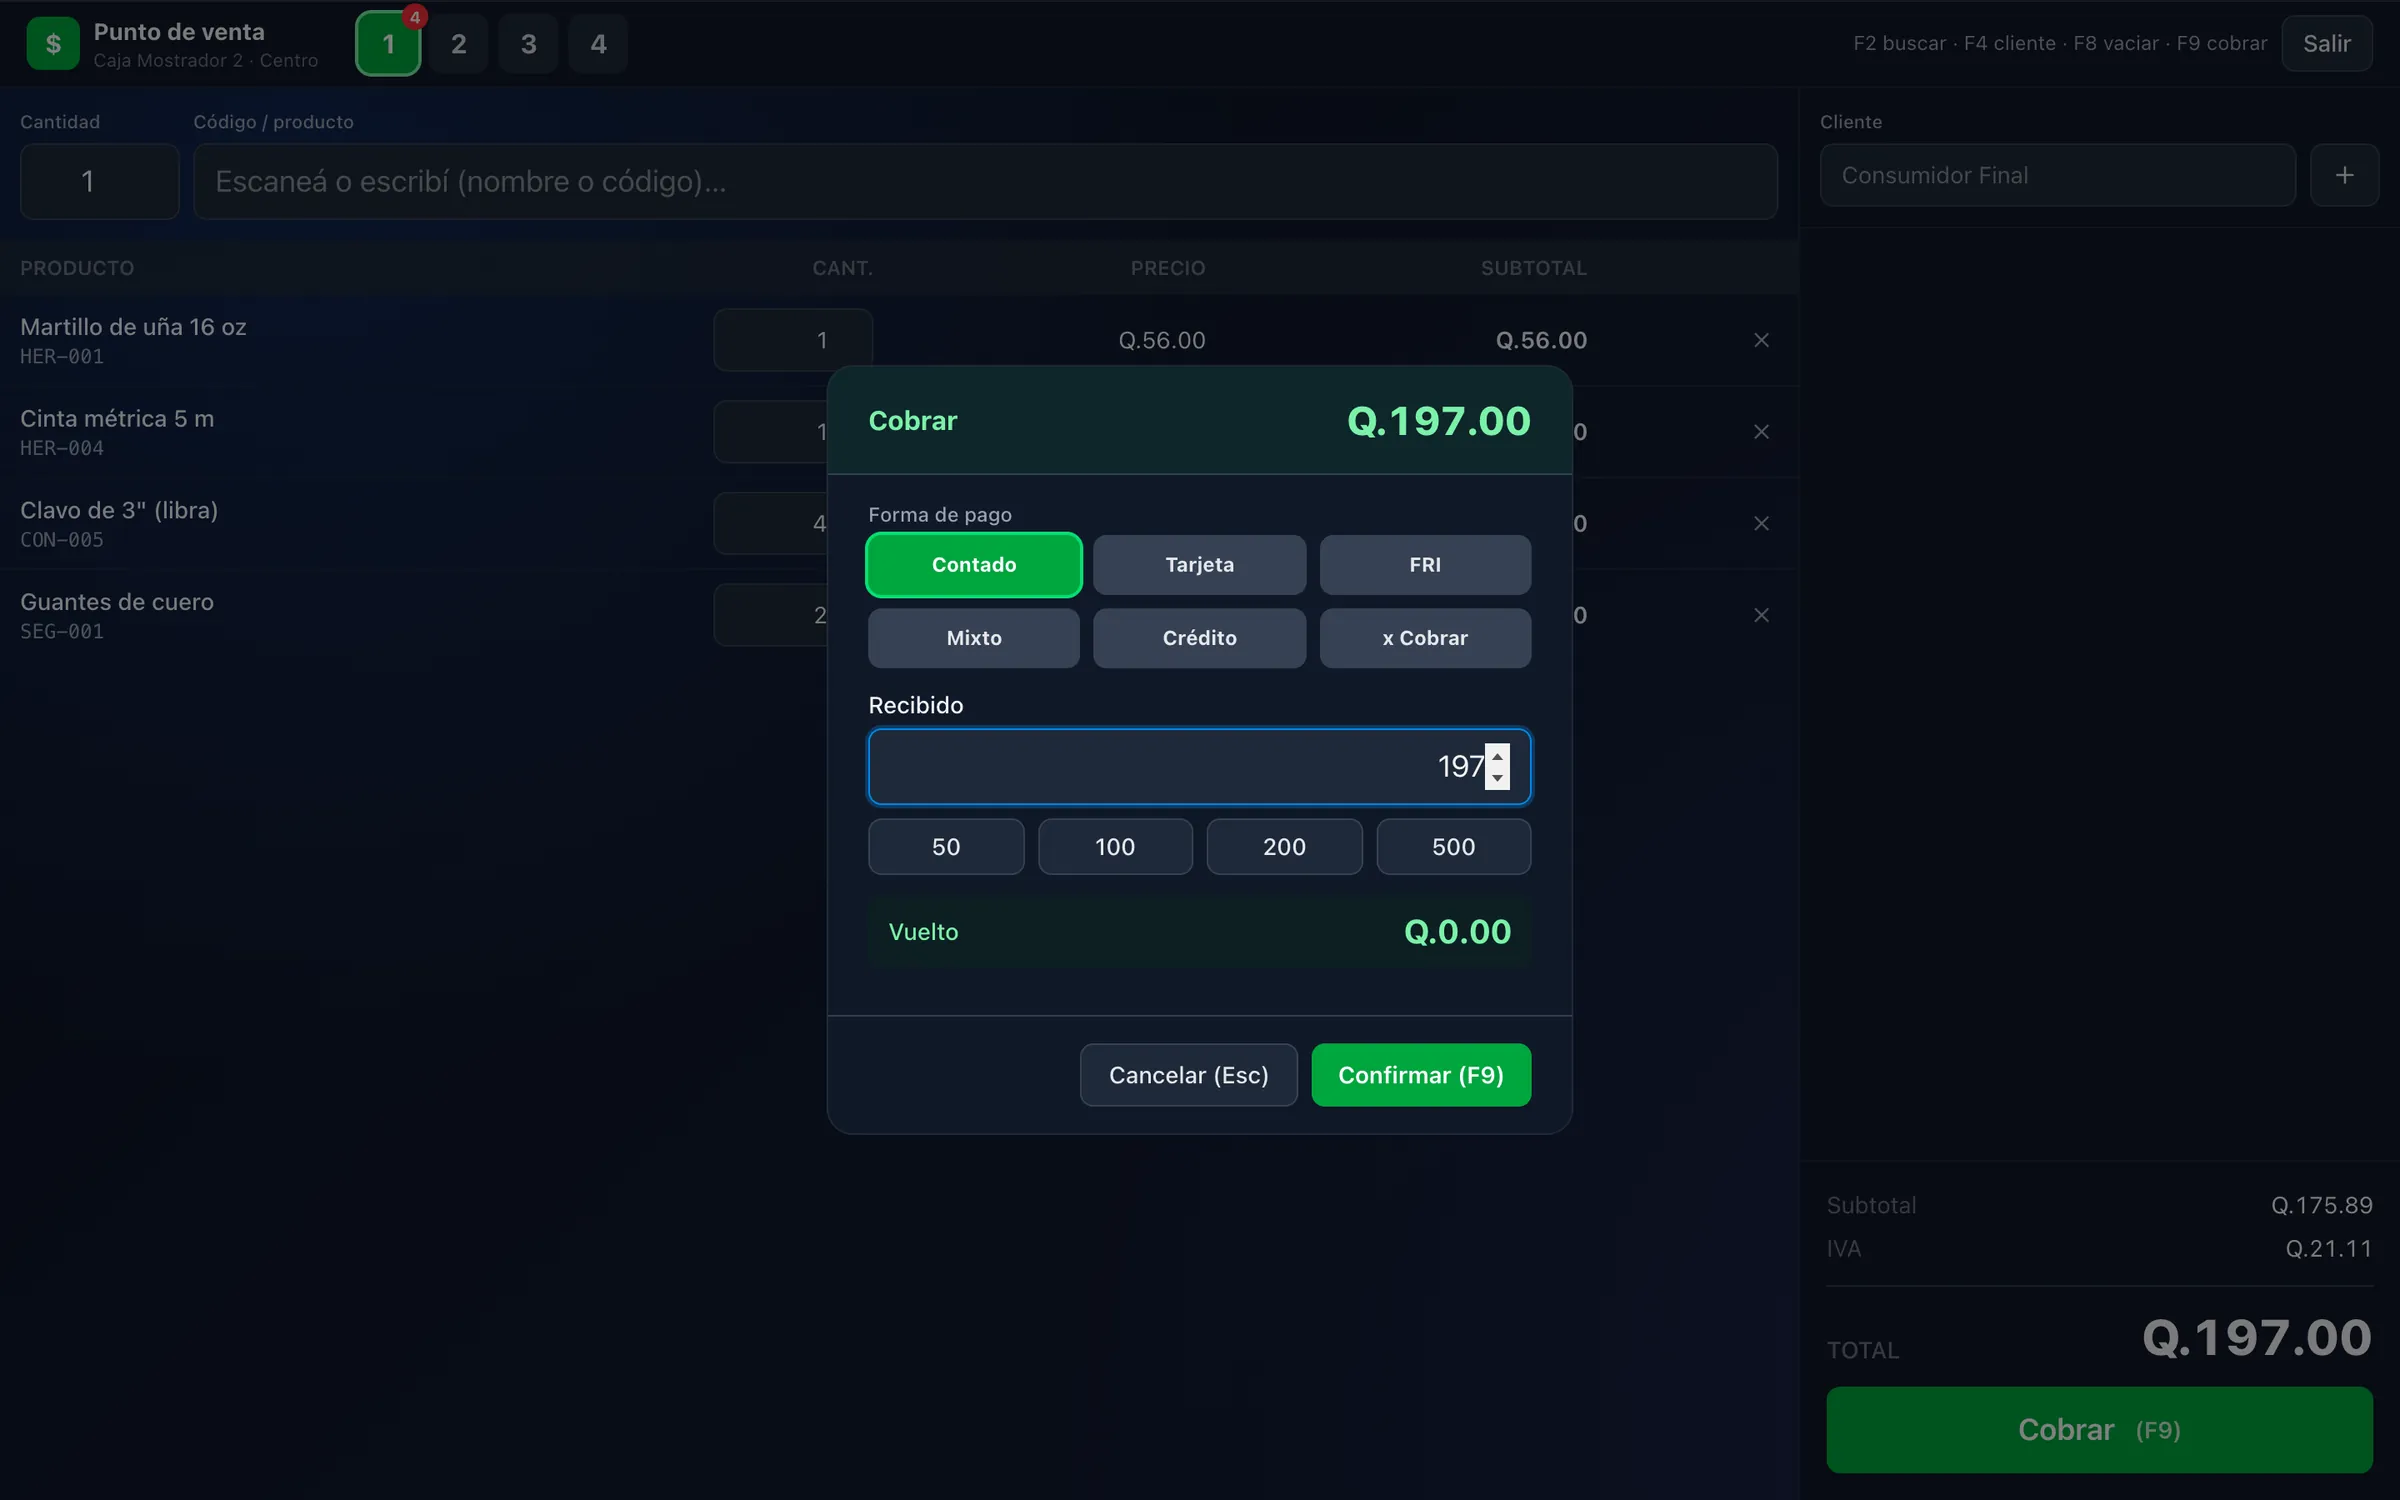2400x1500 pixels.
Task: Focus the Recibido amount field
Action: (1199, 766)
